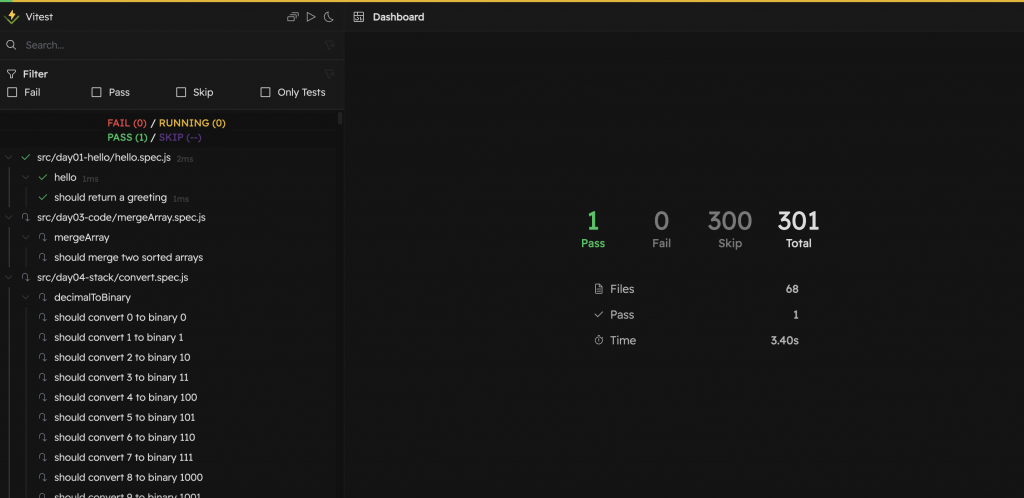Click the Dashboard icon in the header

click(x=359, y=17)
